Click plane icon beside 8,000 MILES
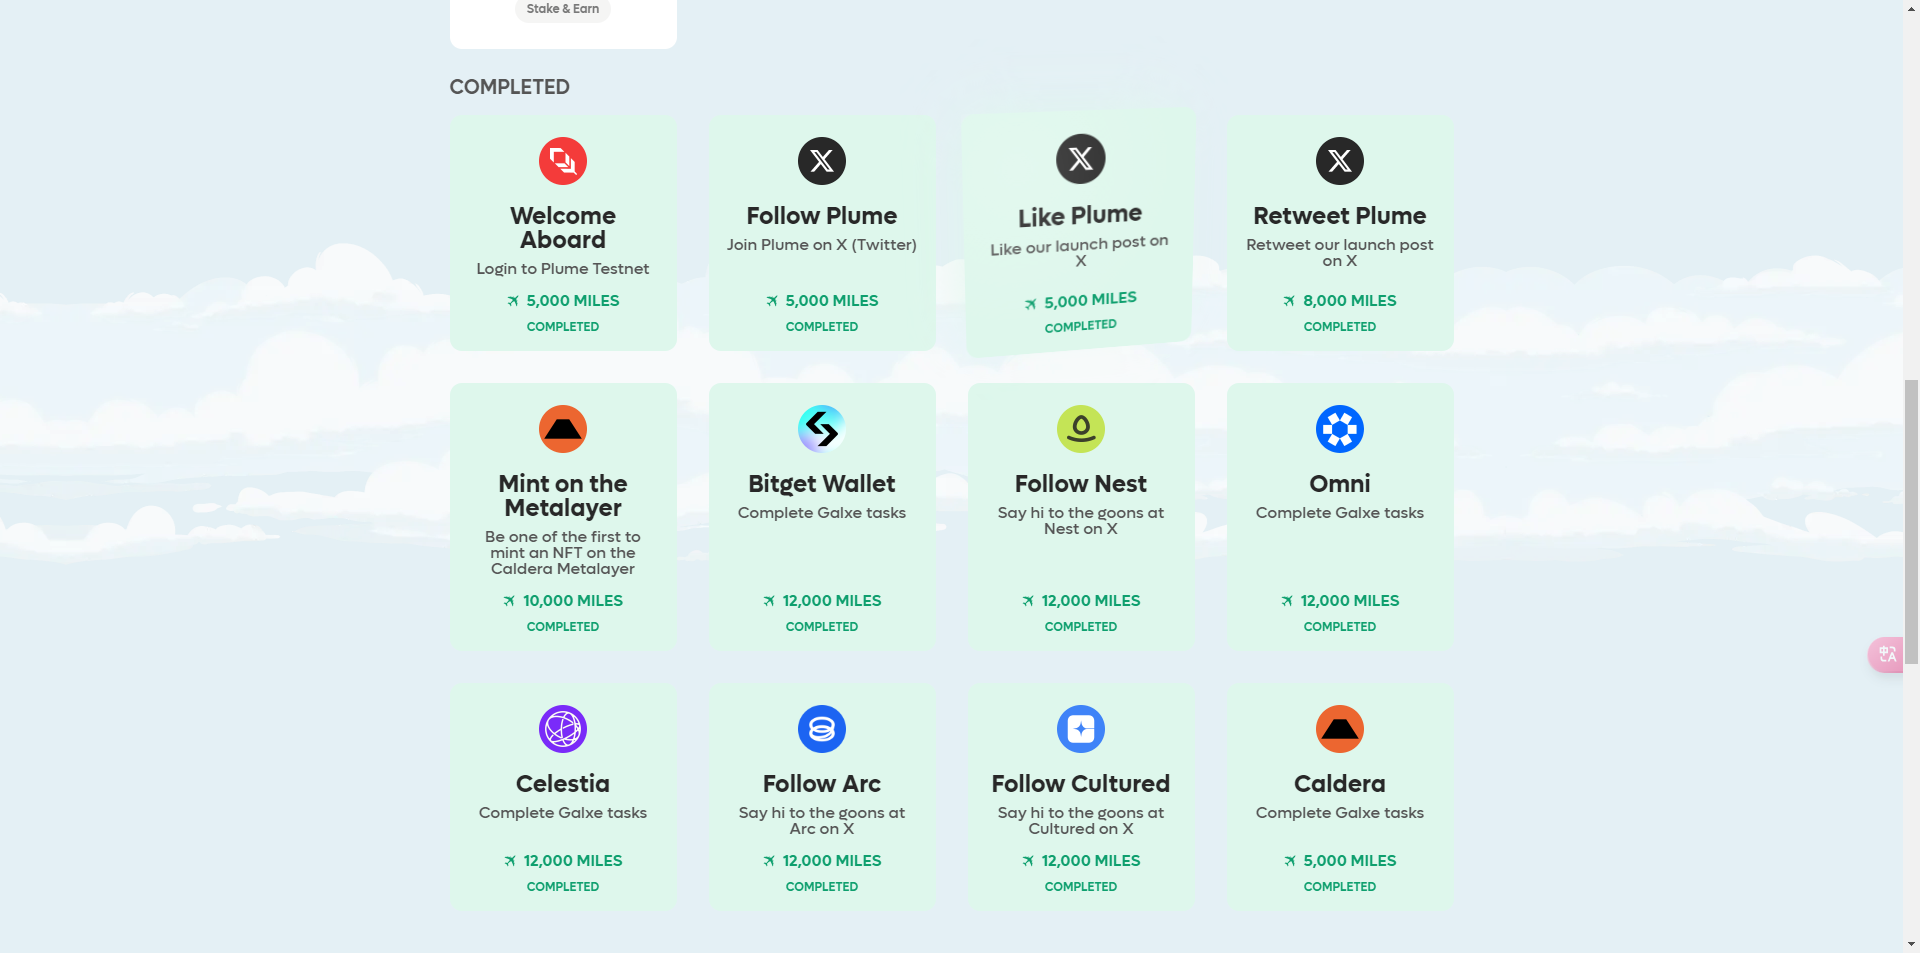1920x953 pixels. click(1289, 301)
